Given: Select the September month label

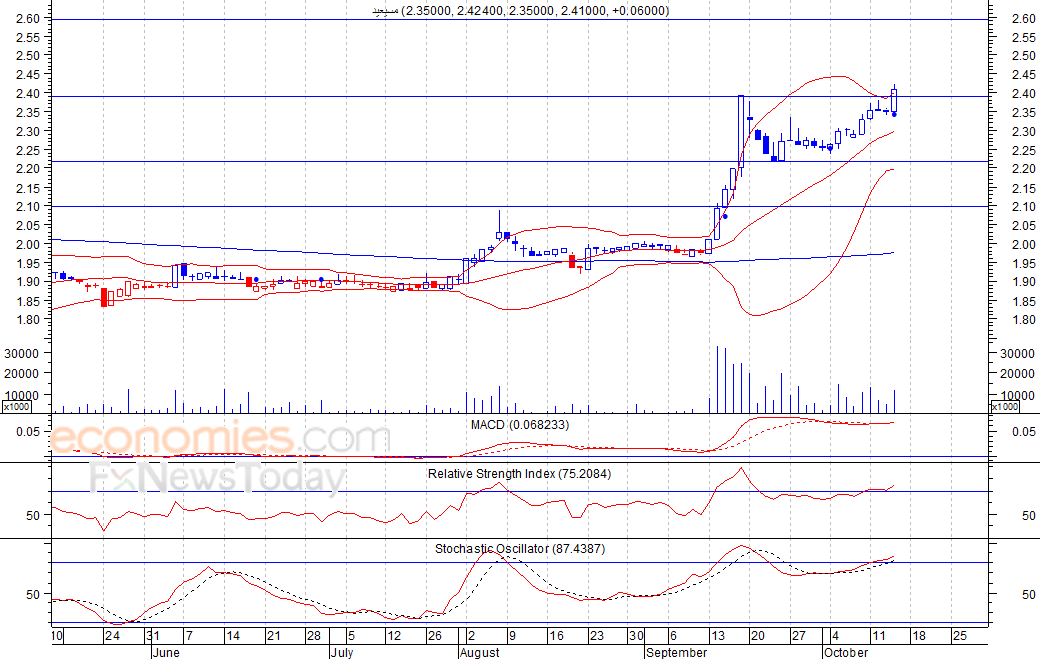Looking at the screenshot, I should click(x=677, y=652).
